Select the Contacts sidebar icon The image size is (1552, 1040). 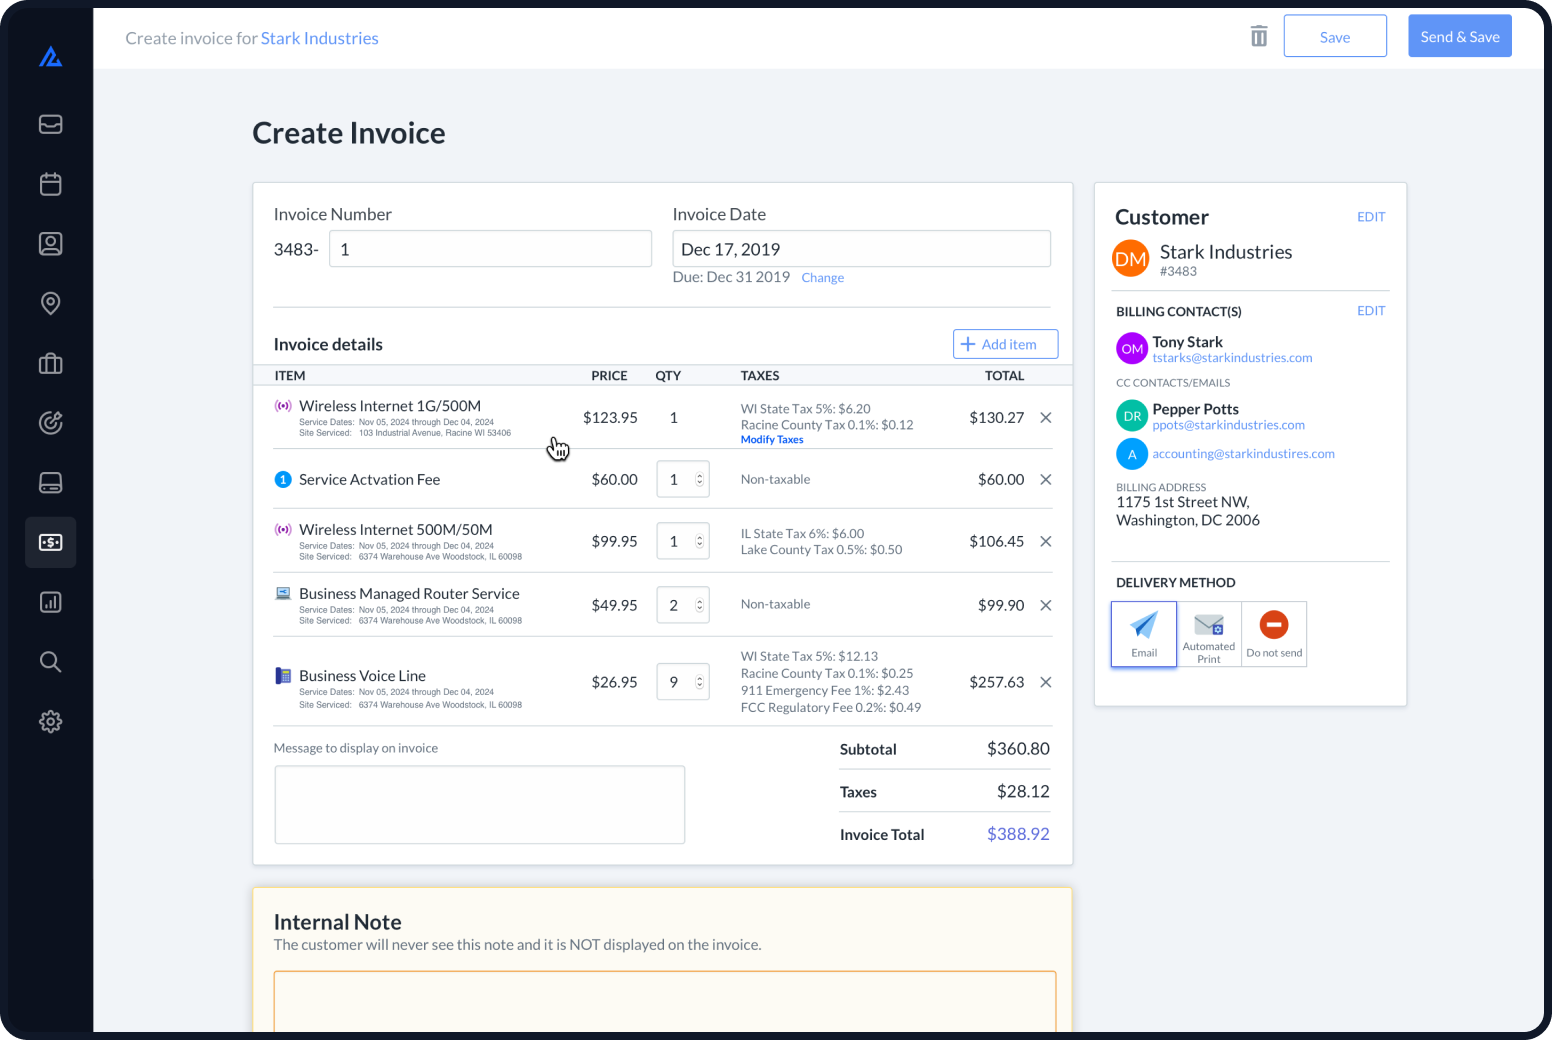coord(50,243)
